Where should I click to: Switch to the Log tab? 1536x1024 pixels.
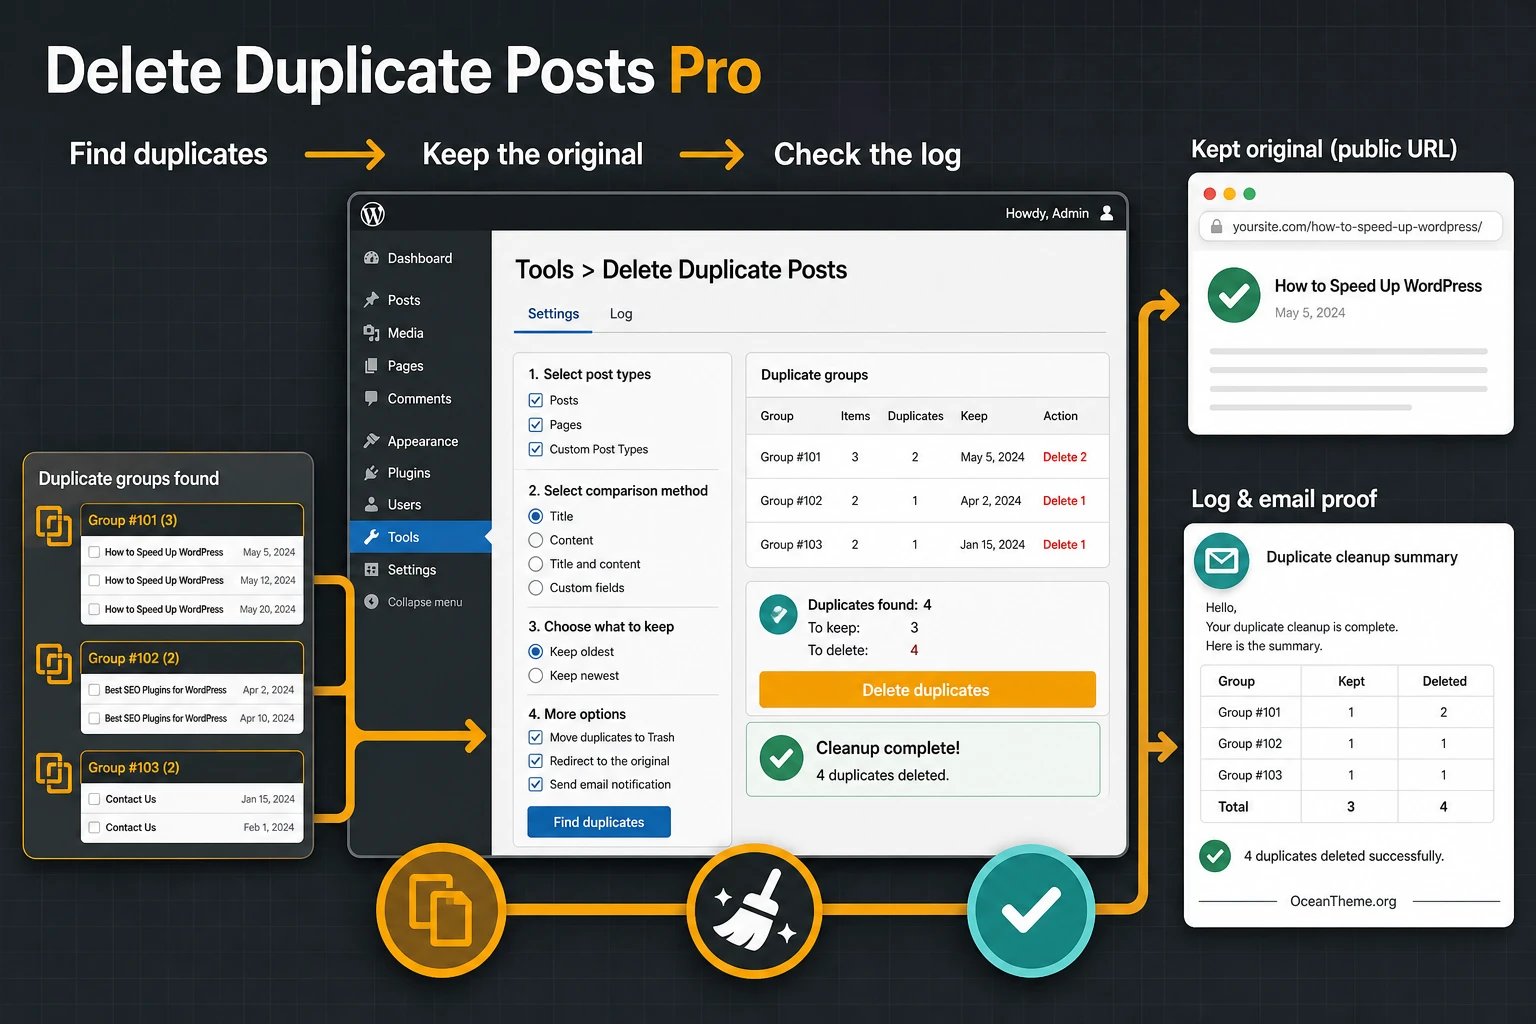[x=621, y=314]
